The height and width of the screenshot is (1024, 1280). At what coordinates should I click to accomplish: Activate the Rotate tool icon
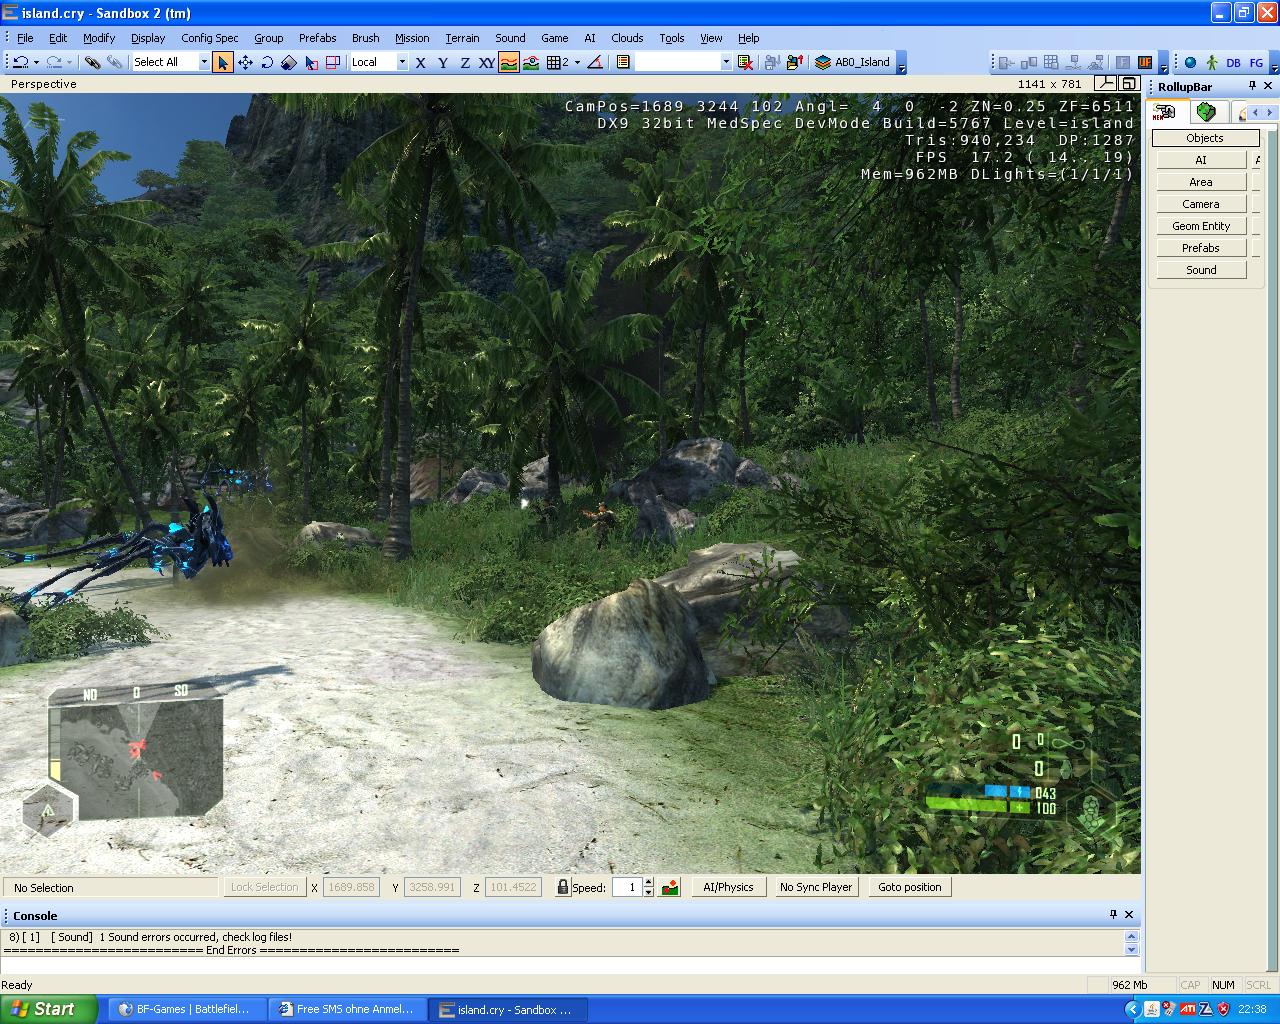click(x=267, y=62)
